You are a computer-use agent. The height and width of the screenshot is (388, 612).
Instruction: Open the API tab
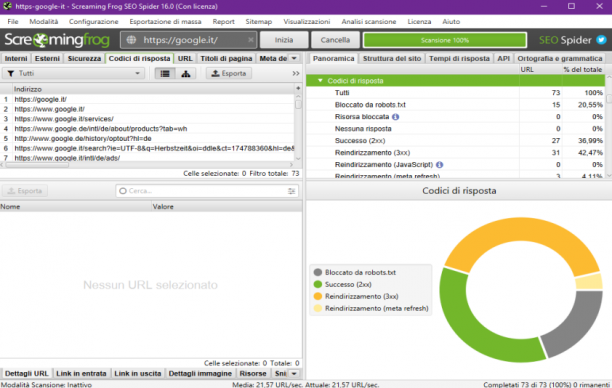click(x=503, y=59)
